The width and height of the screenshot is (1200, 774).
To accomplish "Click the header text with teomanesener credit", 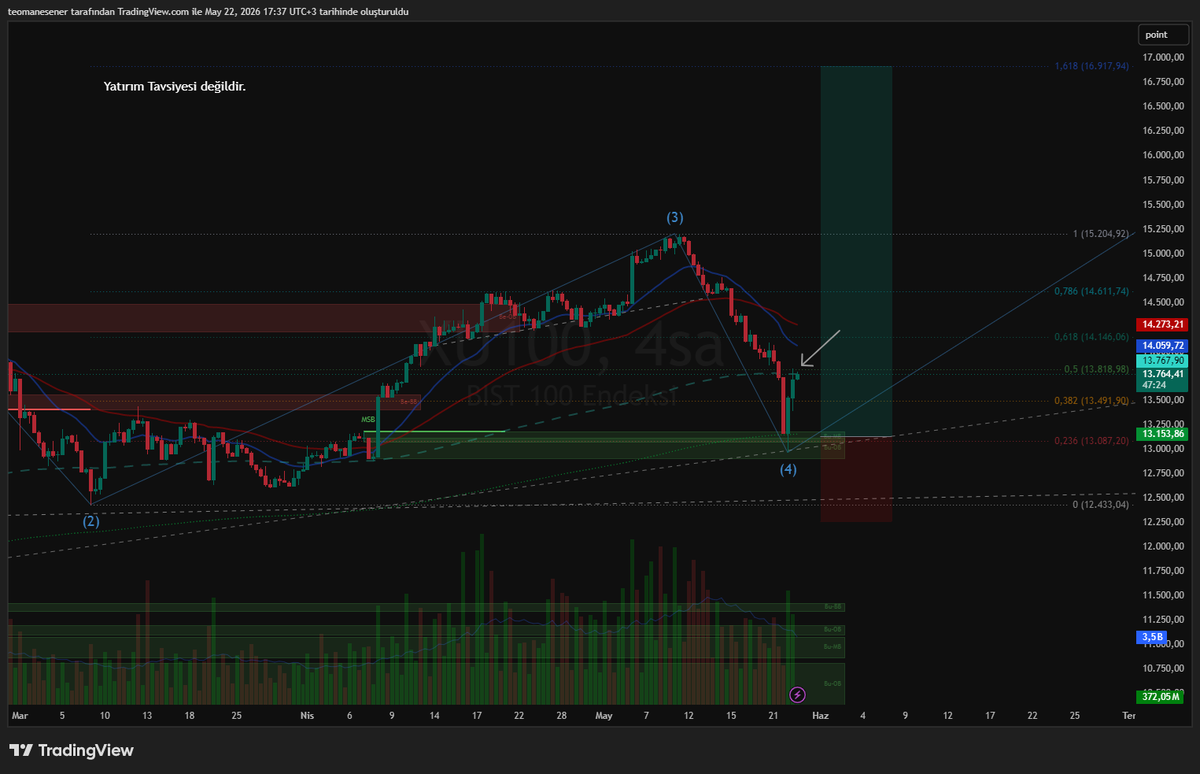I will 208,12.
